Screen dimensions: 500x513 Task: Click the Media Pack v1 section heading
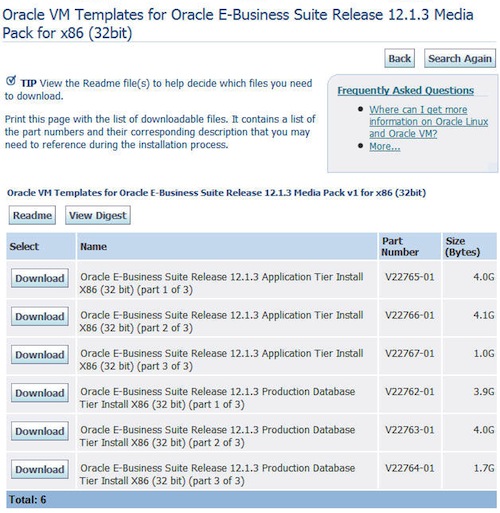[x=216, y=193]
